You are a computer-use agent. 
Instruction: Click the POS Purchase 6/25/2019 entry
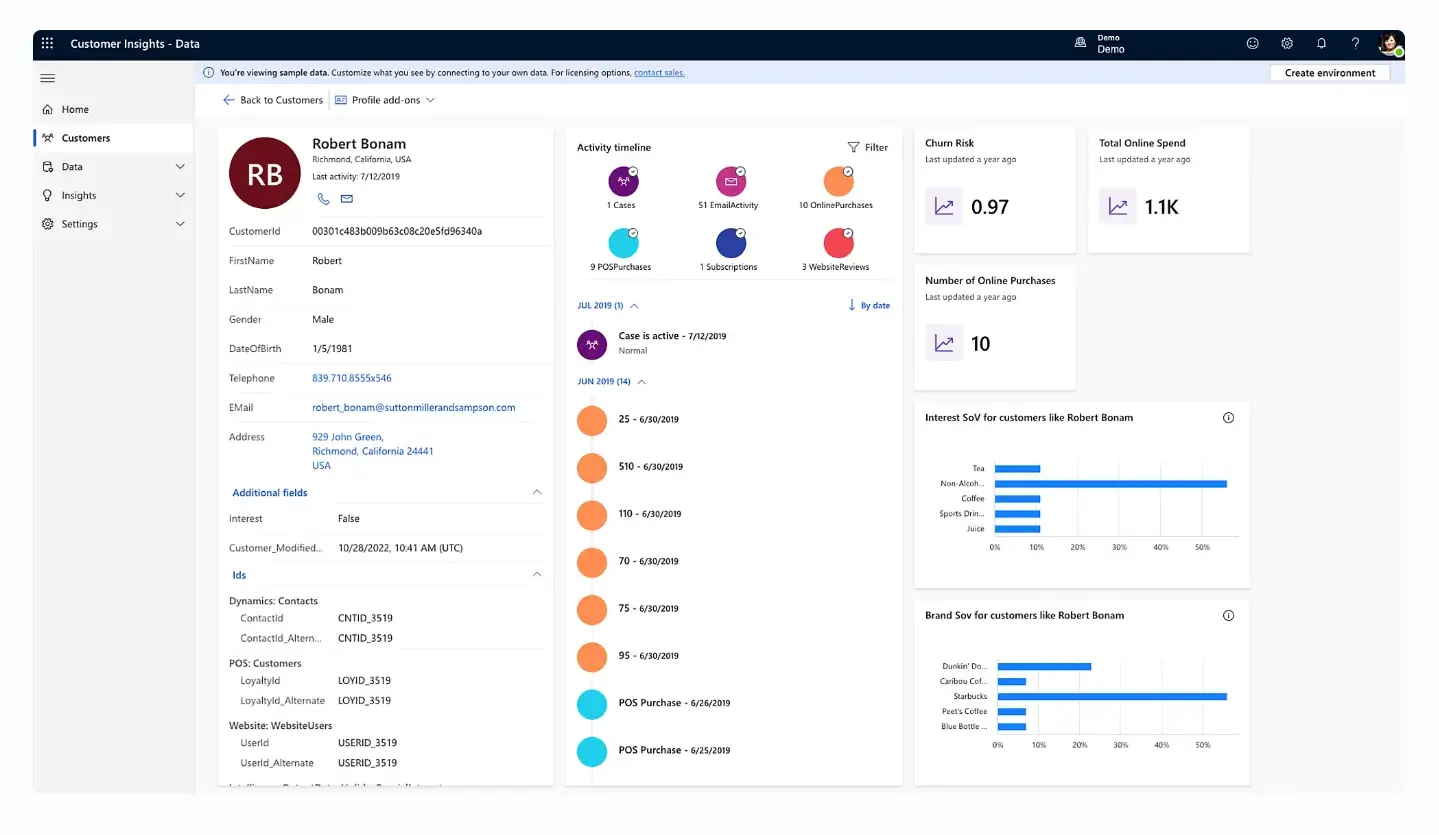(x=674, y=750)
